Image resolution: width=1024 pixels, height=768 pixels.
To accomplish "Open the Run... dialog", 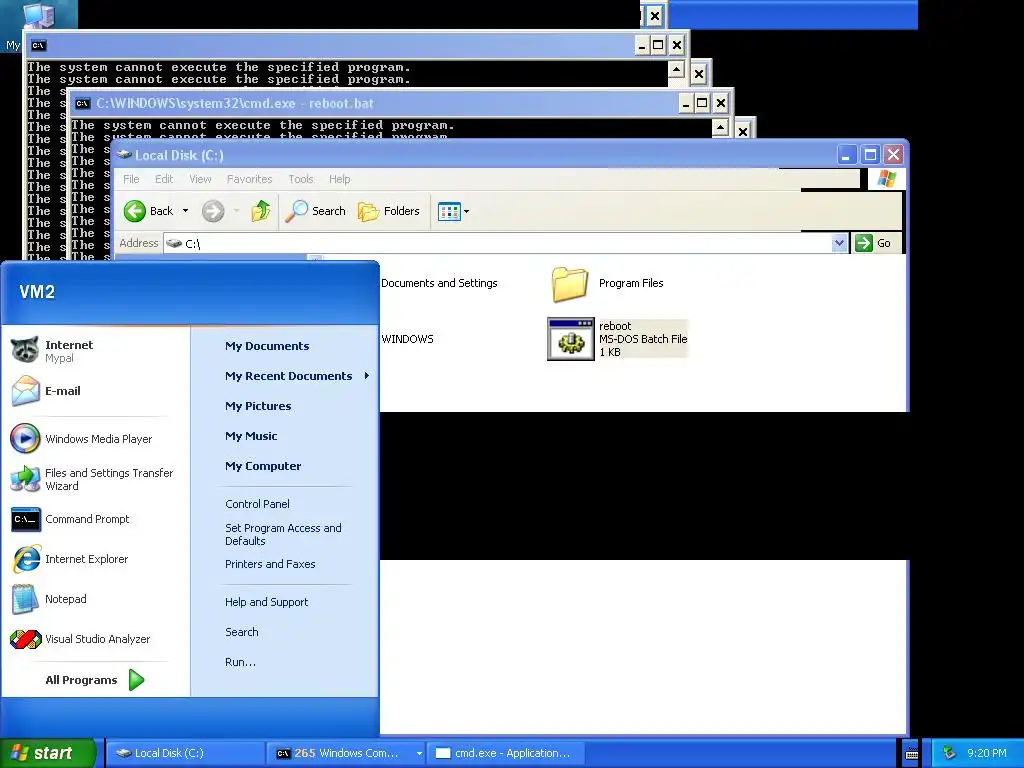I will click(240, 662).
